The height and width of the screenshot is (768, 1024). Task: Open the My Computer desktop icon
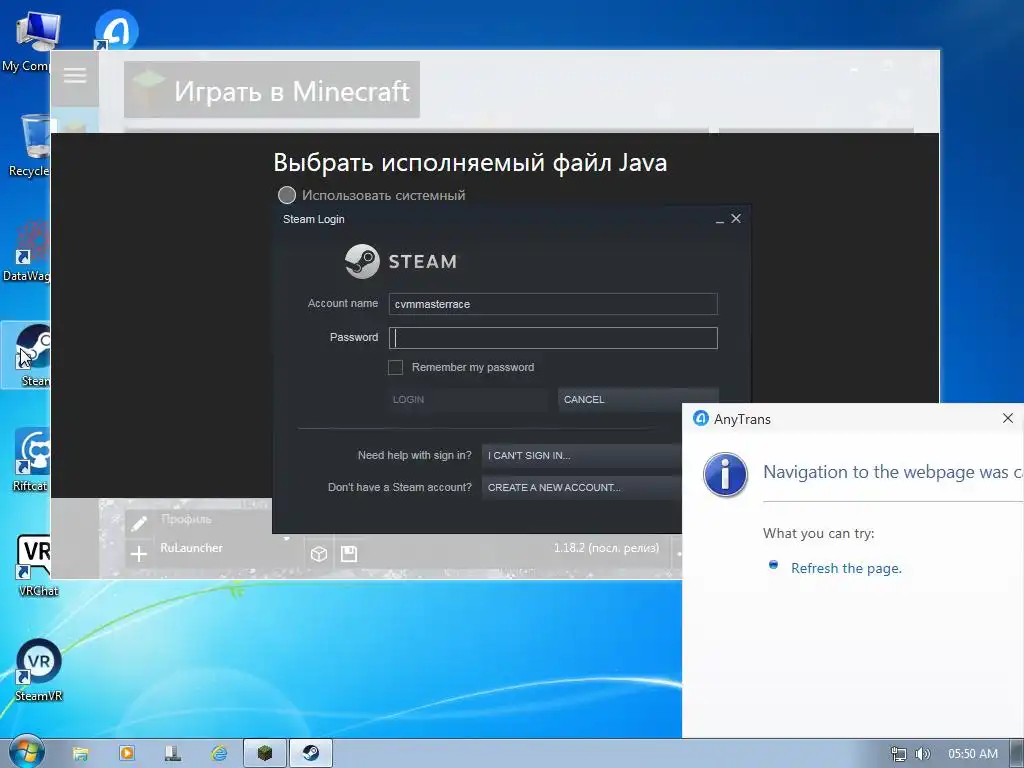click(29, 42)
